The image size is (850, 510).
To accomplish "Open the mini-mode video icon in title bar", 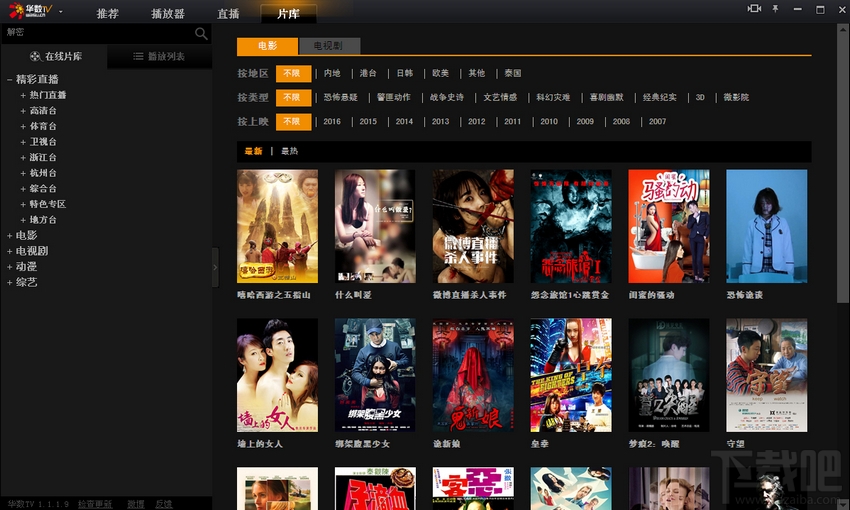I will tap(754, 9).
